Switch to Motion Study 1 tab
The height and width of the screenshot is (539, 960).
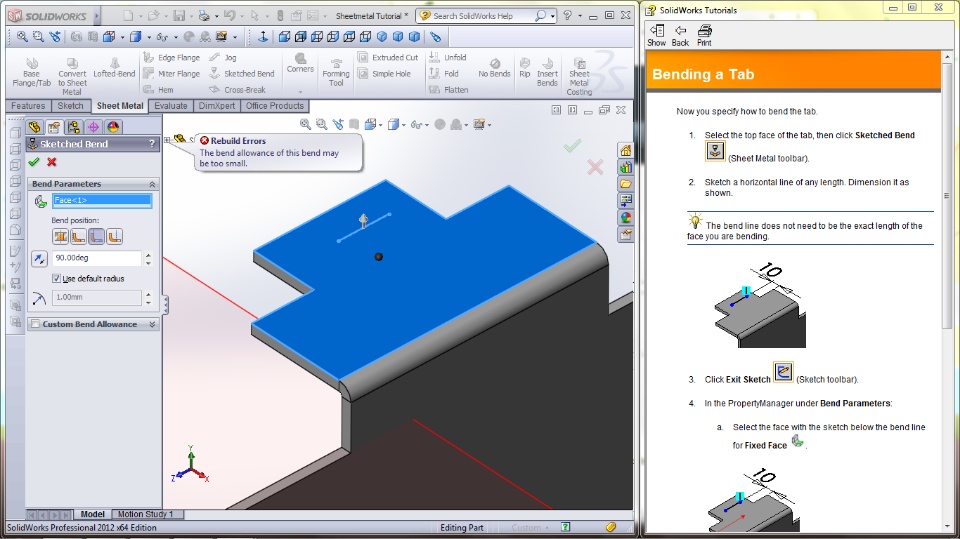pos(146,514)
